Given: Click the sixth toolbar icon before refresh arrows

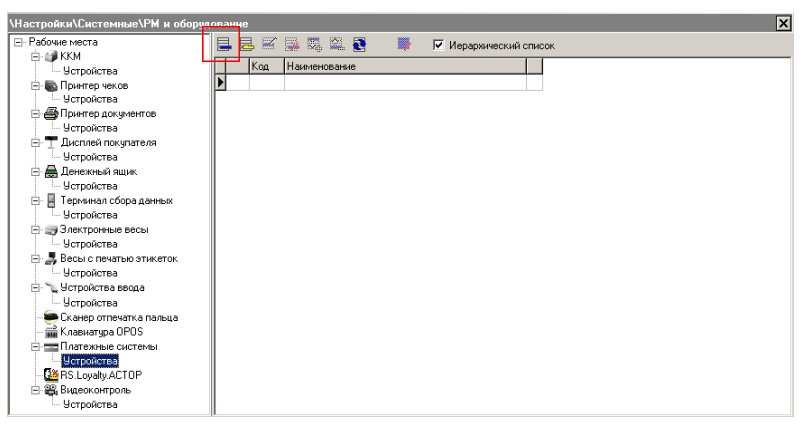Looking at the screenshot, I should pyautogui.click(x=337, y=45).
